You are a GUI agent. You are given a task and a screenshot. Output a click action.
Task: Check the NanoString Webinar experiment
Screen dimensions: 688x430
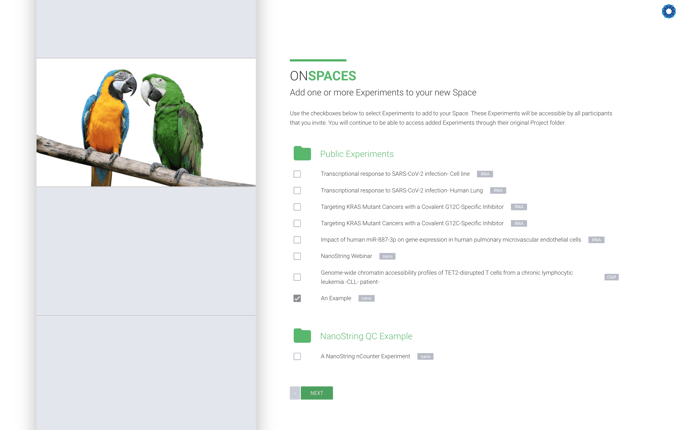point(297,256)
